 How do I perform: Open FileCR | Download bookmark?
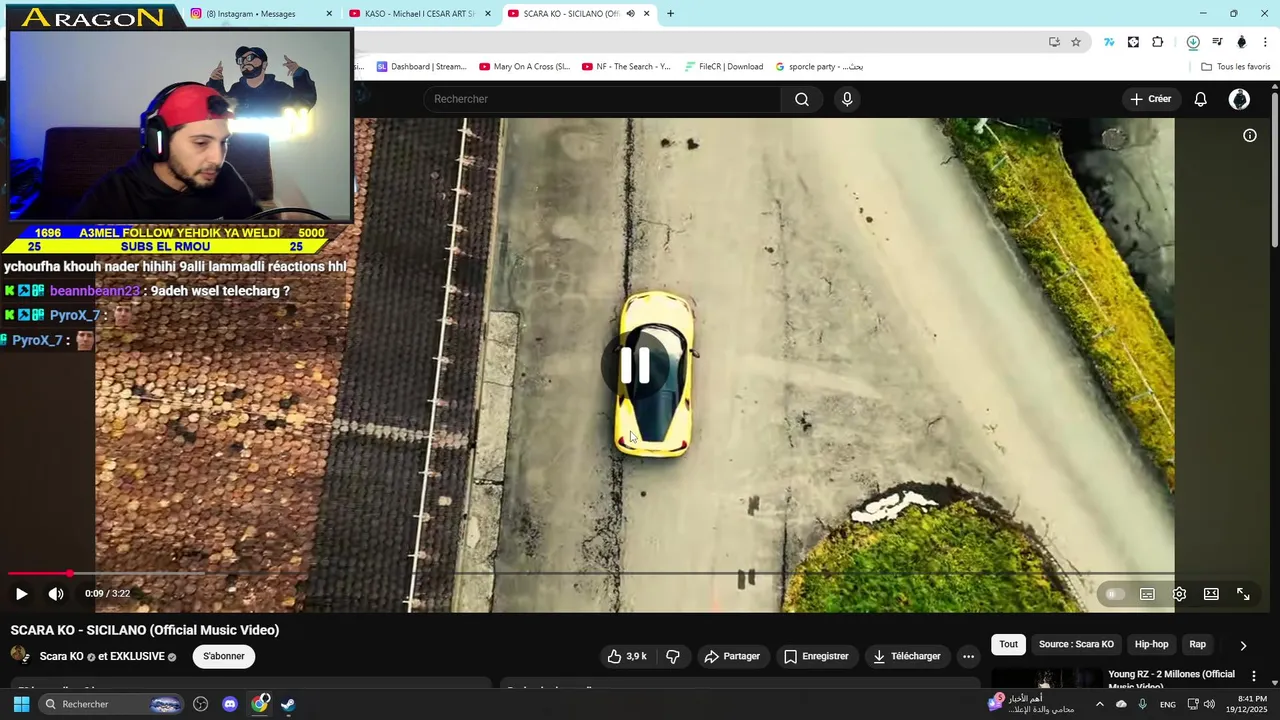pos(724,67)
